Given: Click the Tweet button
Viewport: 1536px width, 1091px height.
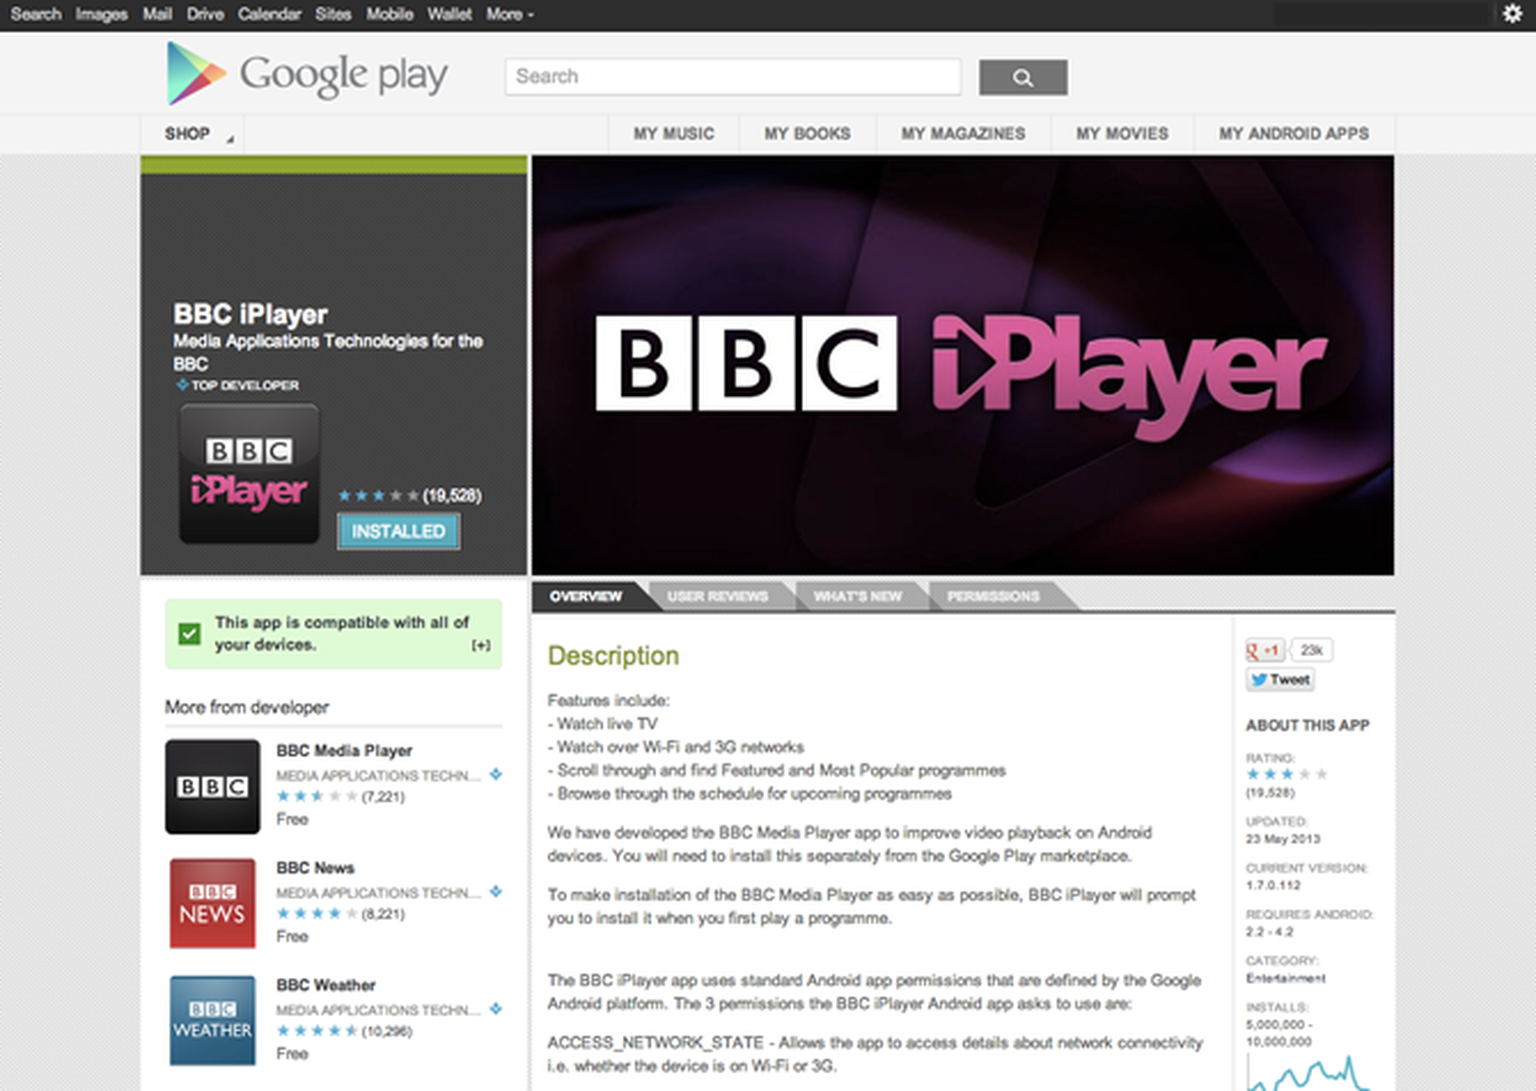Looking at the screenshot, I should pos(1280,680).
